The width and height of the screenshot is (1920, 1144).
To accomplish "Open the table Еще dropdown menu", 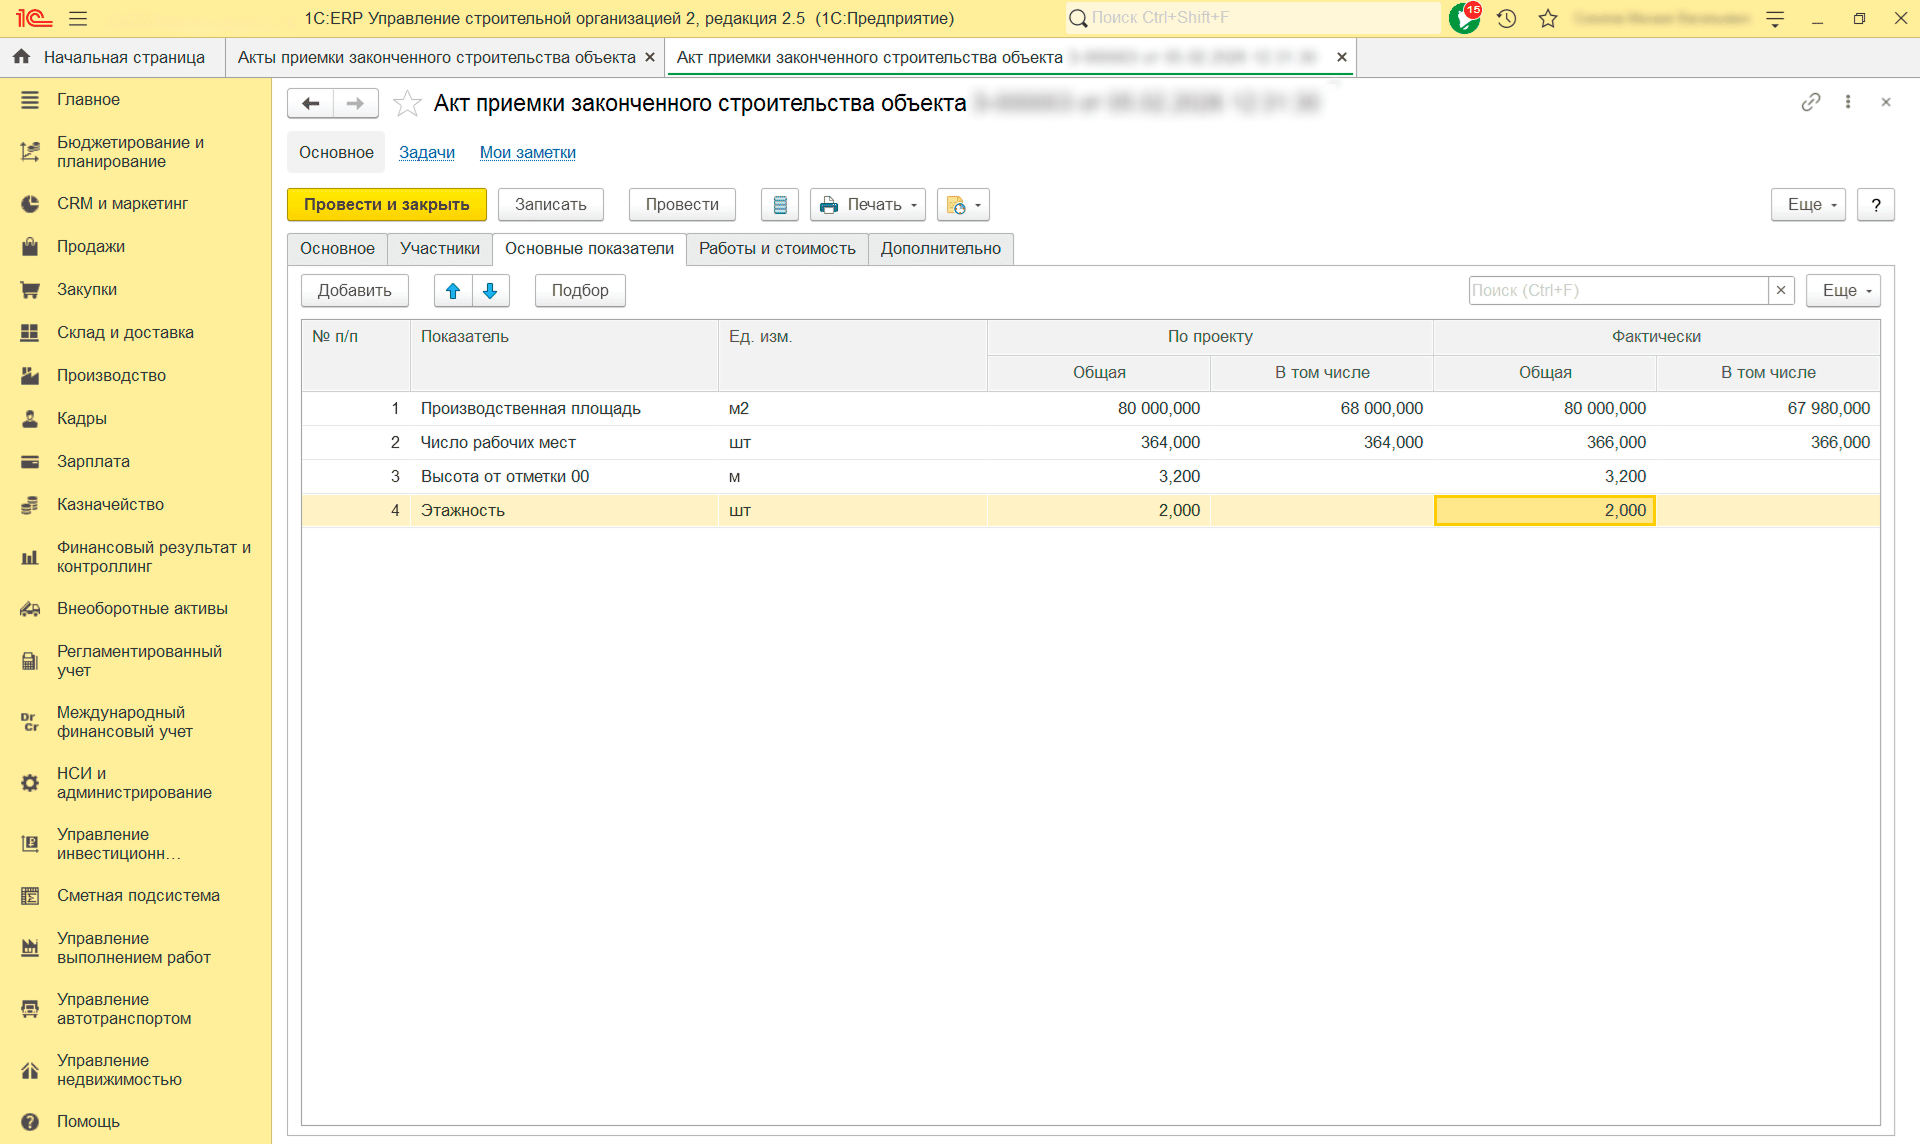I will click(x=1843, y=291).
